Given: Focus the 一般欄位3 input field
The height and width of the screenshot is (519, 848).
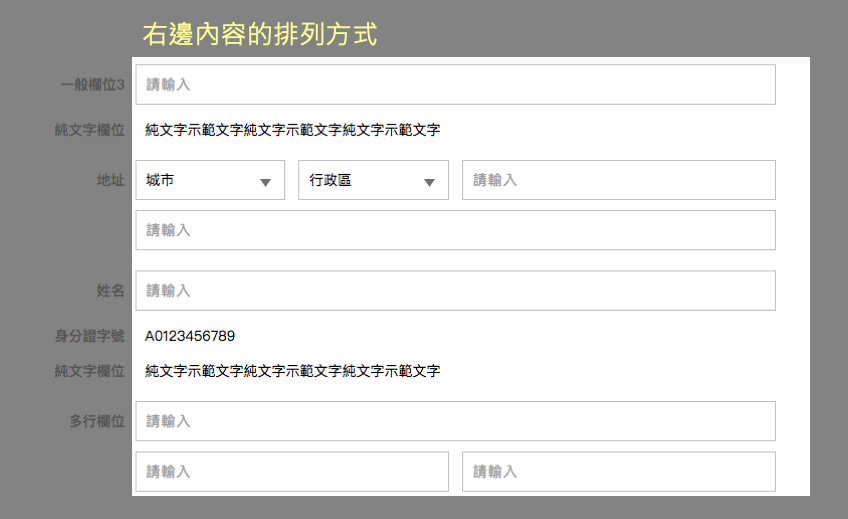Looking at the screenshot, I should pyautogui.click(x=455, y=84).
